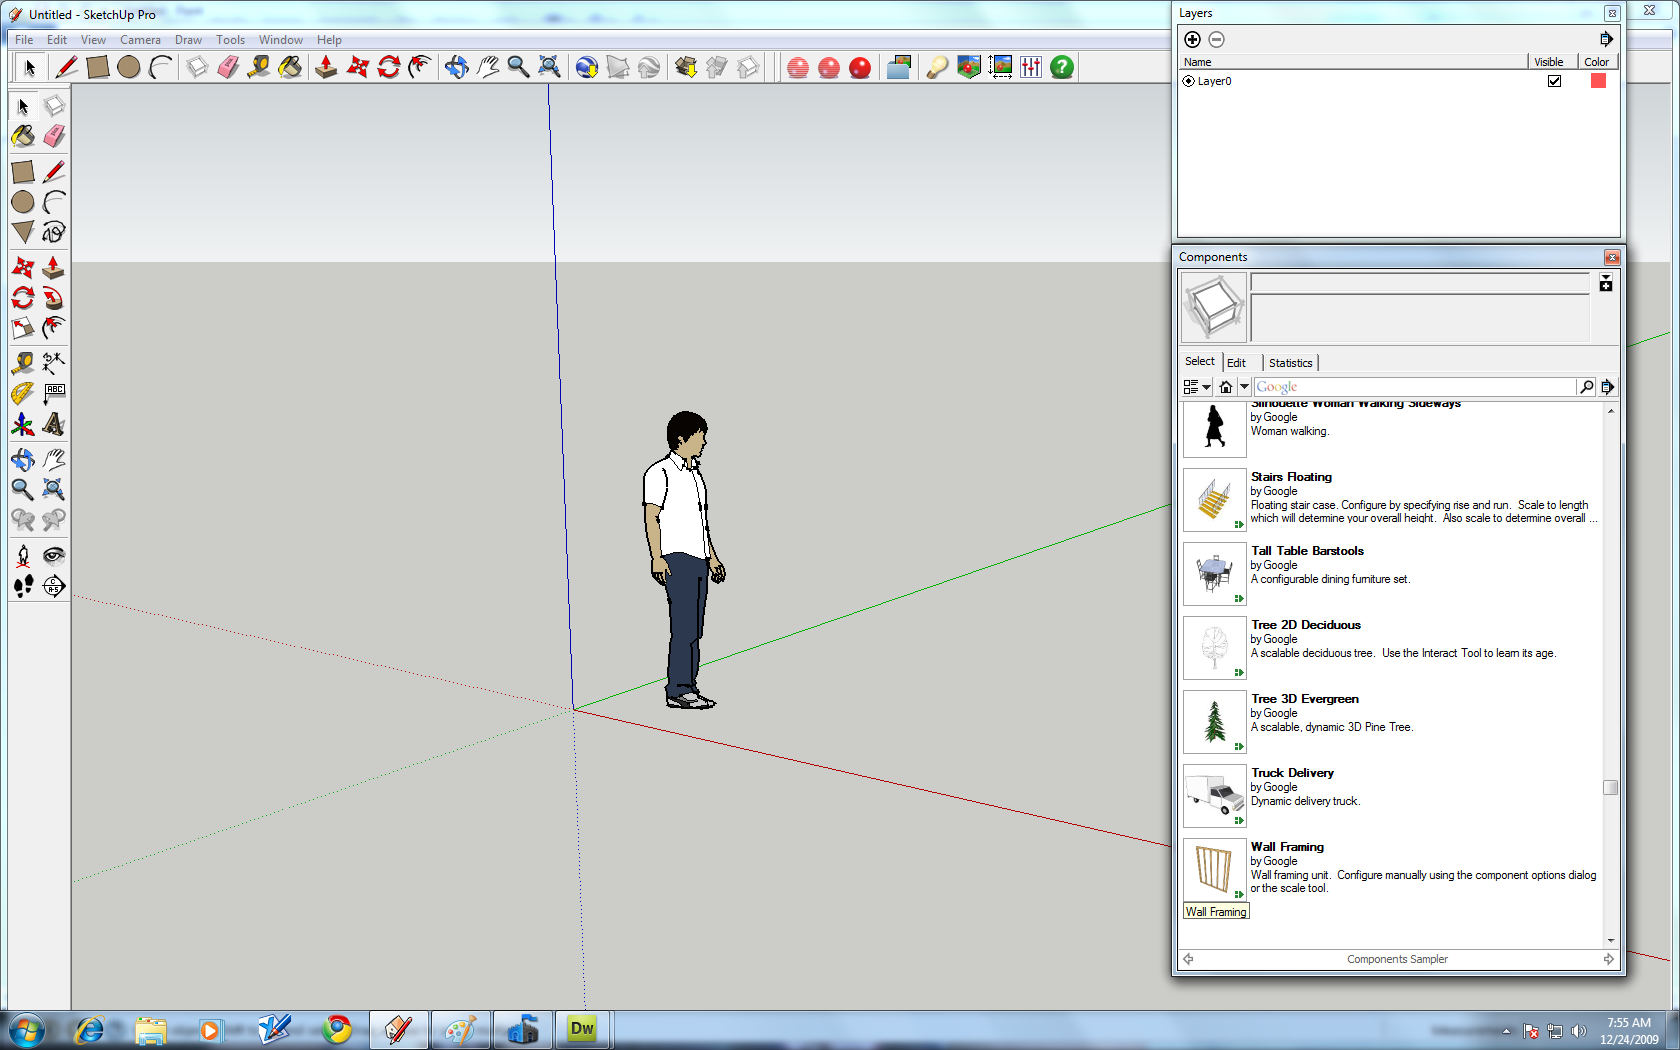Select the Polygon tool
This screenshot has width=1680, height=1050.
pyautogui.click(x=23, y=232)
